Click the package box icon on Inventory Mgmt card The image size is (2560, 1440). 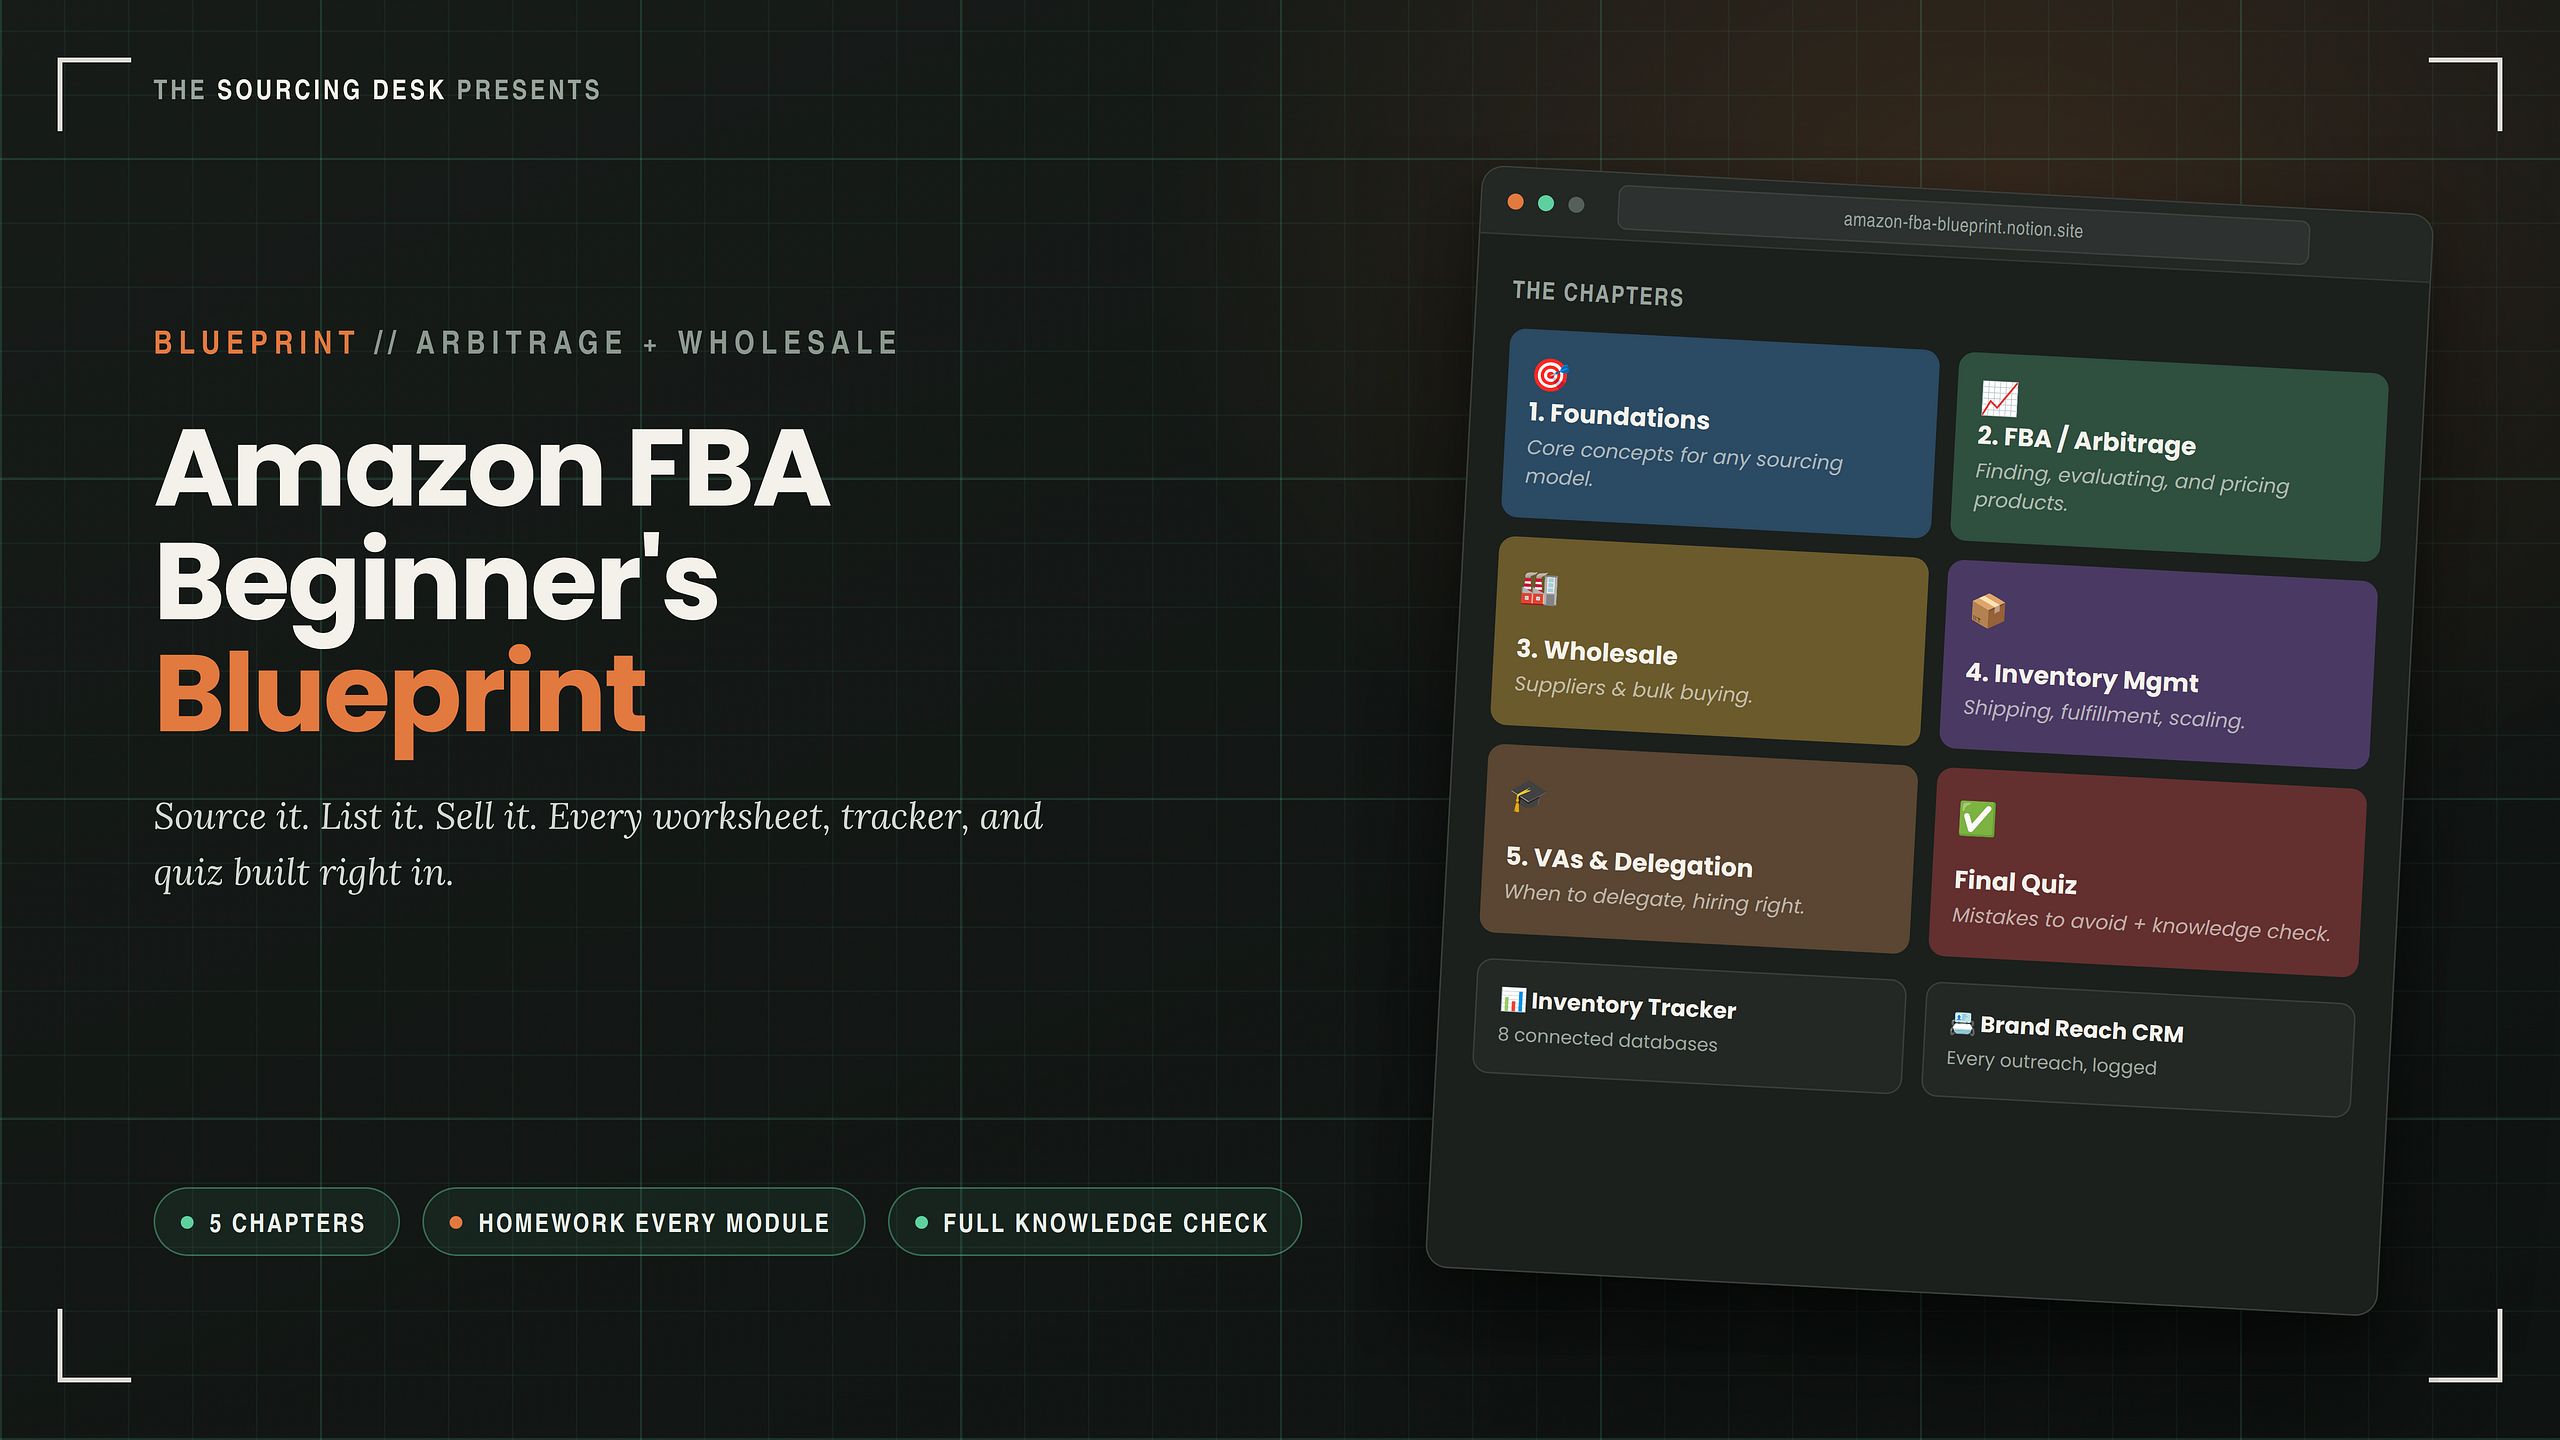pos(1988,611)
